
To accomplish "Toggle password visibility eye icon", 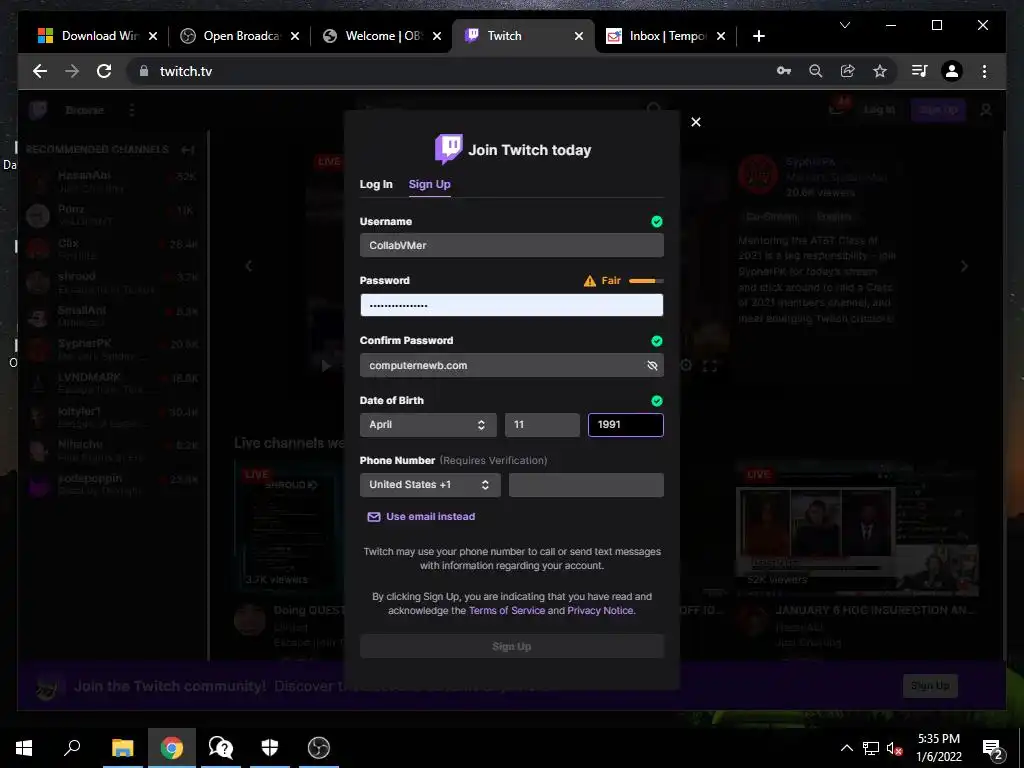I will tap(652, 365).
